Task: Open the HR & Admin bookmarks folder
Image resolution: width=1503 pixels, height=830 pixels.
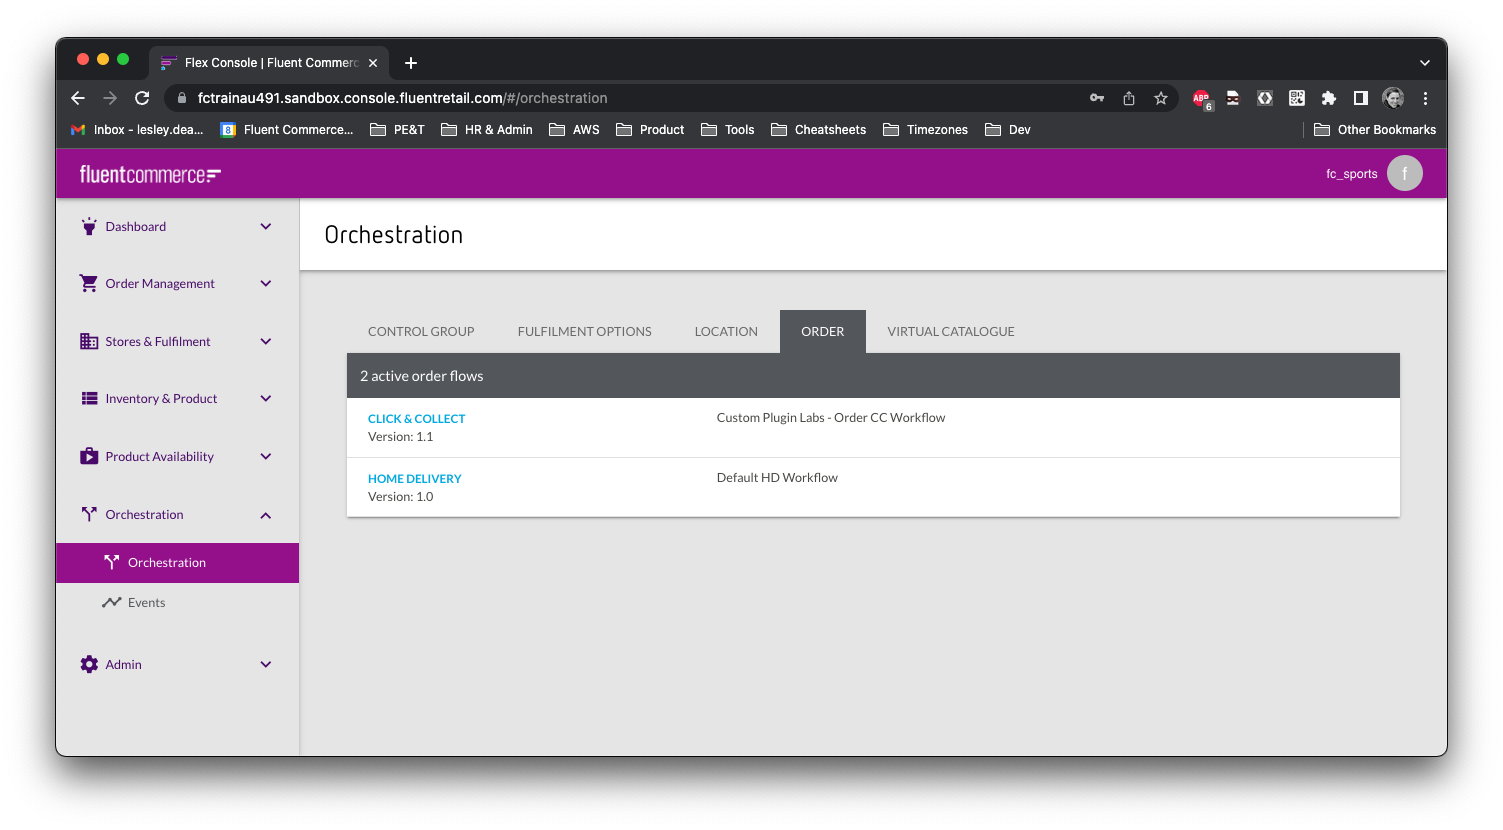Action: [487, 129]
